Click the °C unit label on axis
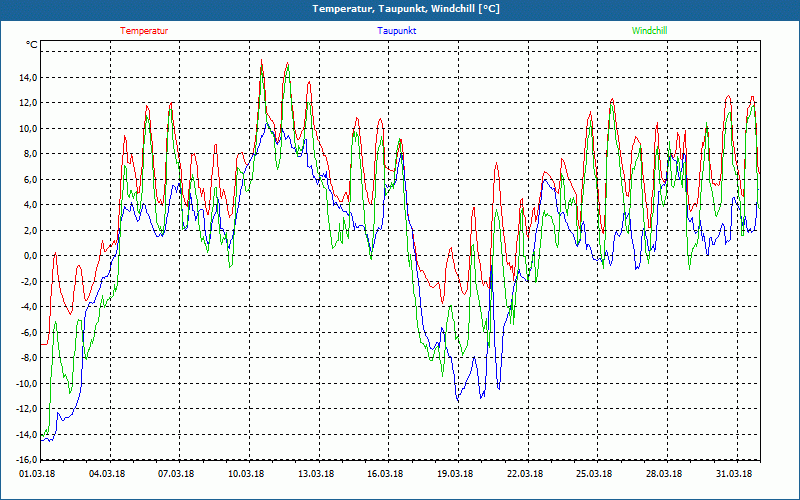Viewport: 800px width, 500px height. (32, 45)
